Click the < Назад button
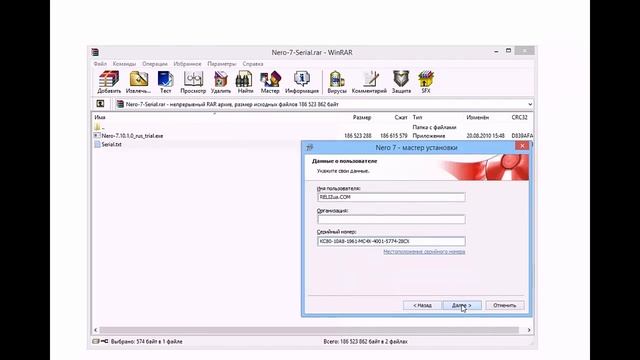The width and height of the screenshot is (640, 360). tap(422, 305)
